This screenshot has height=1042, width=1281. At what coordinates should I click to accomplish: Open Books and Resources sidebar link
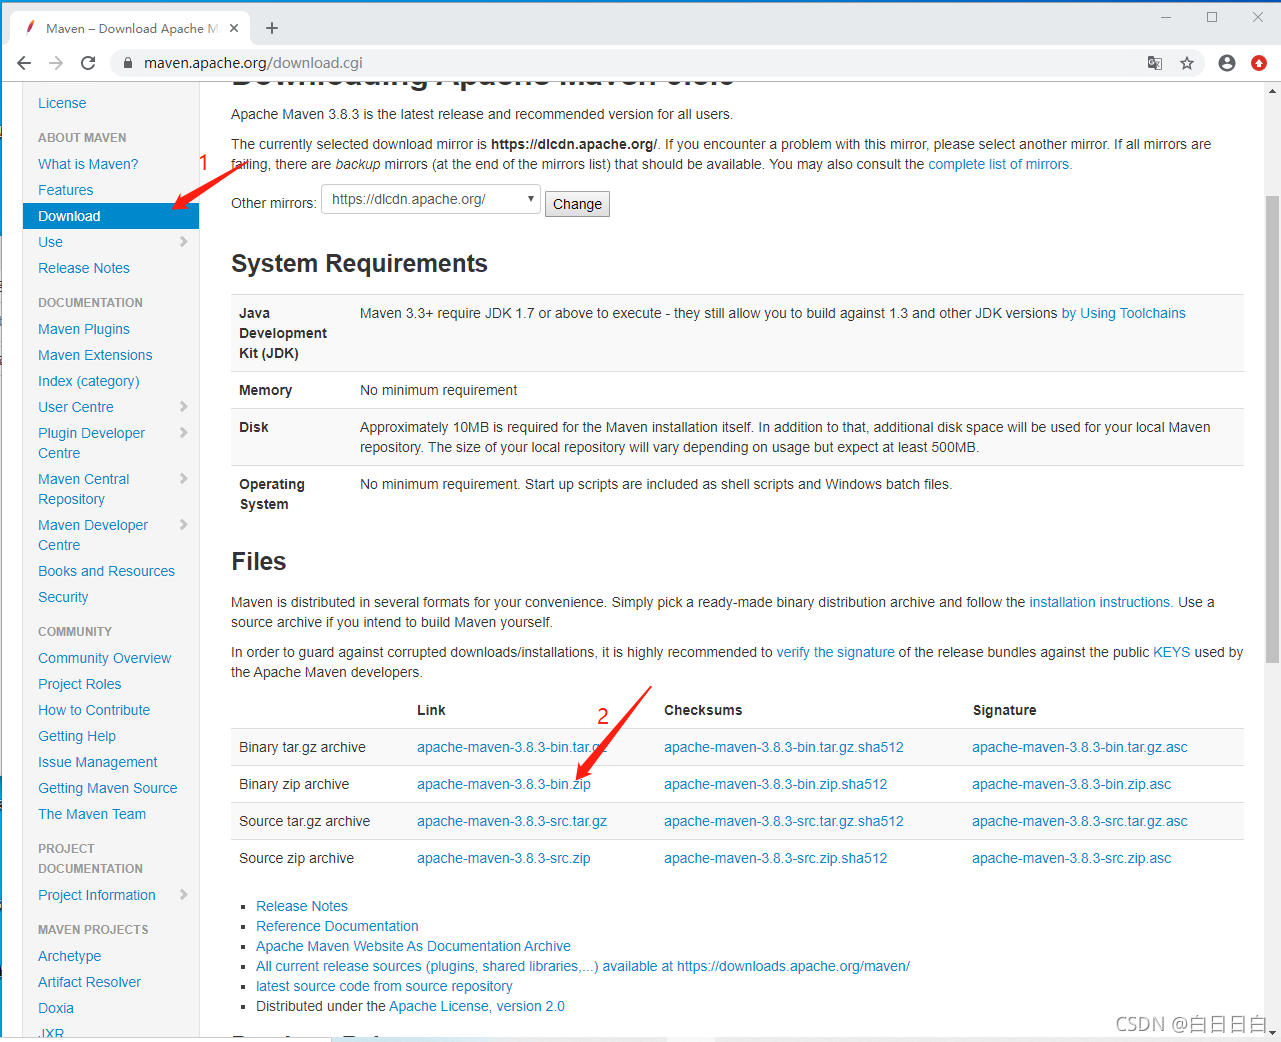tap(106, 571)
